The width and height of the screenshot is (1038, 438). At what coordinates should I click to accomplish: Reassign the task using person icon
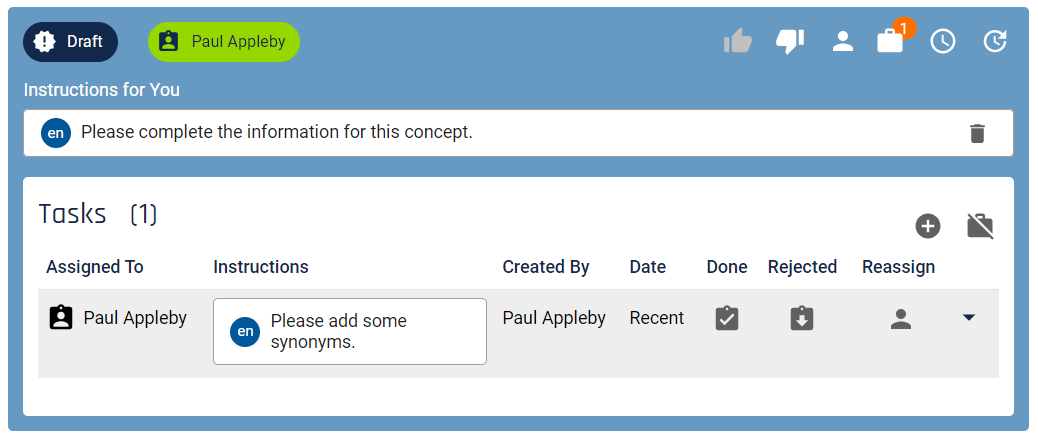[x=900, y=319]
